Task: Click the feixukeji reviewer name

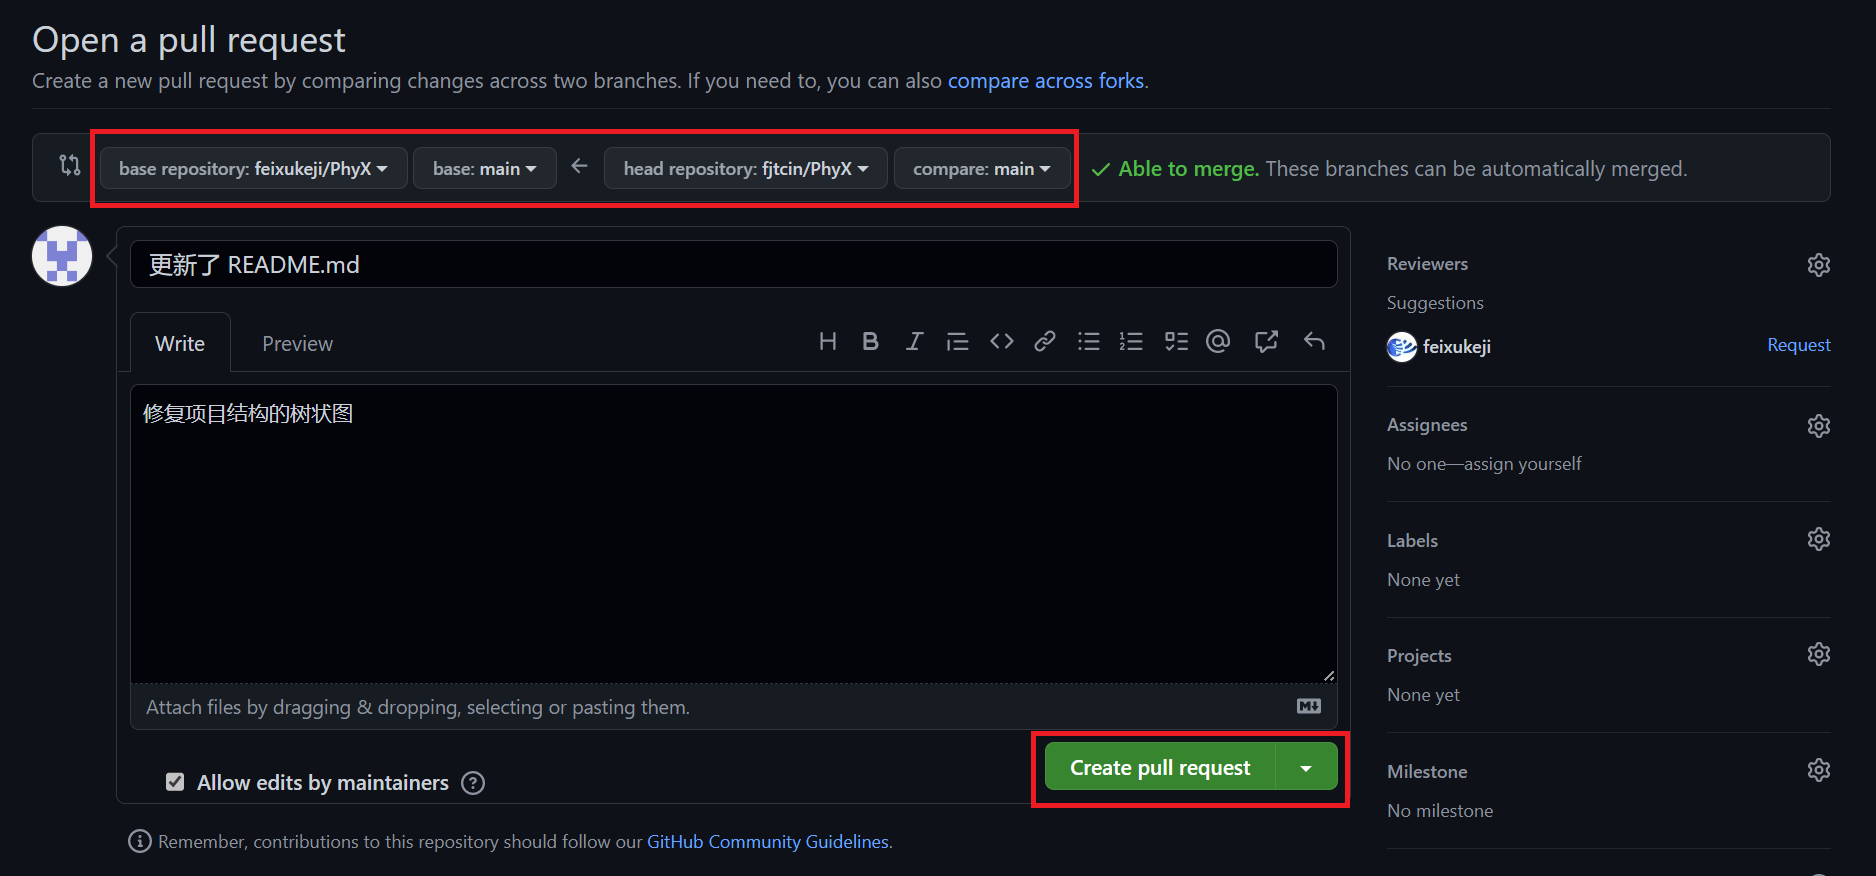Action: 1457,347
